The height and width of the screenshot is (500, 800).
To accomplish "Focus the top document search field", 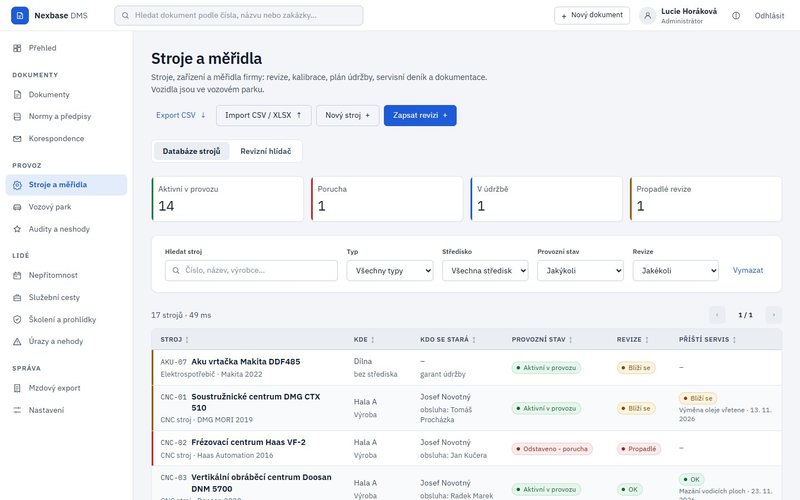I will pyautogui.click(x=239, y=15).
